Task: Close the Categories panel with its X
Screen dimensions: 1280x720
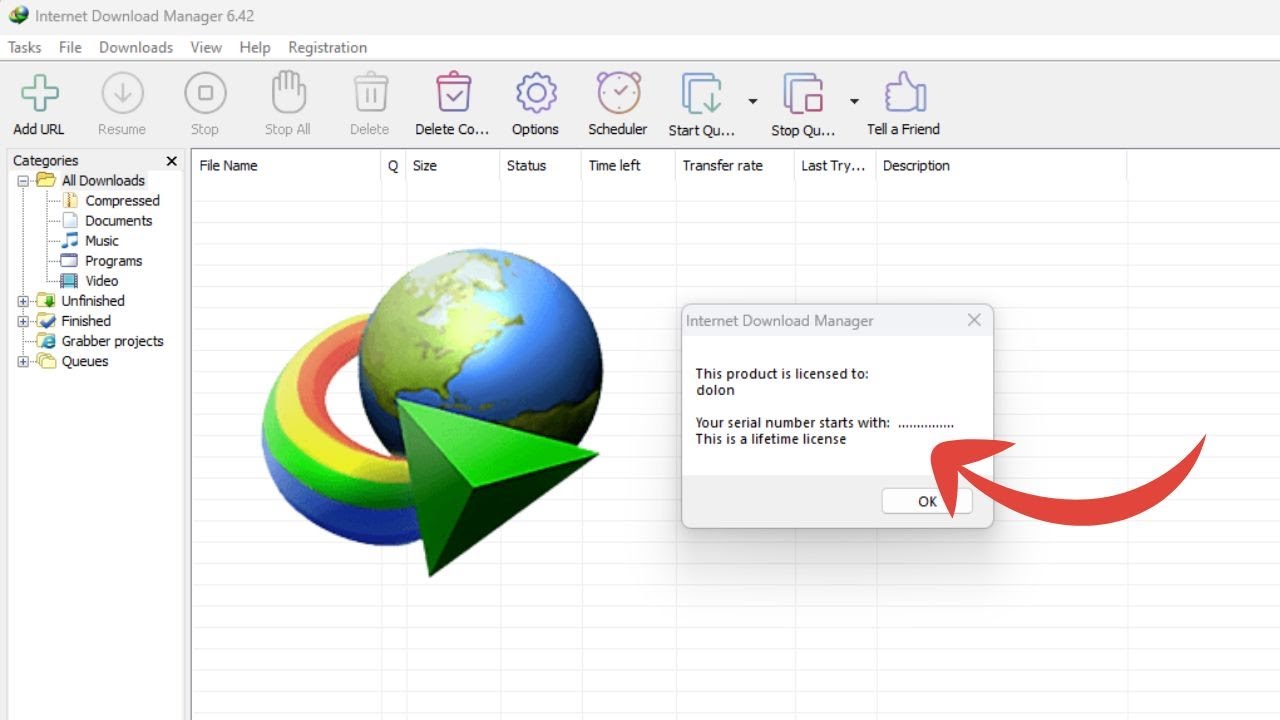Action: click(x=172, y=160)
